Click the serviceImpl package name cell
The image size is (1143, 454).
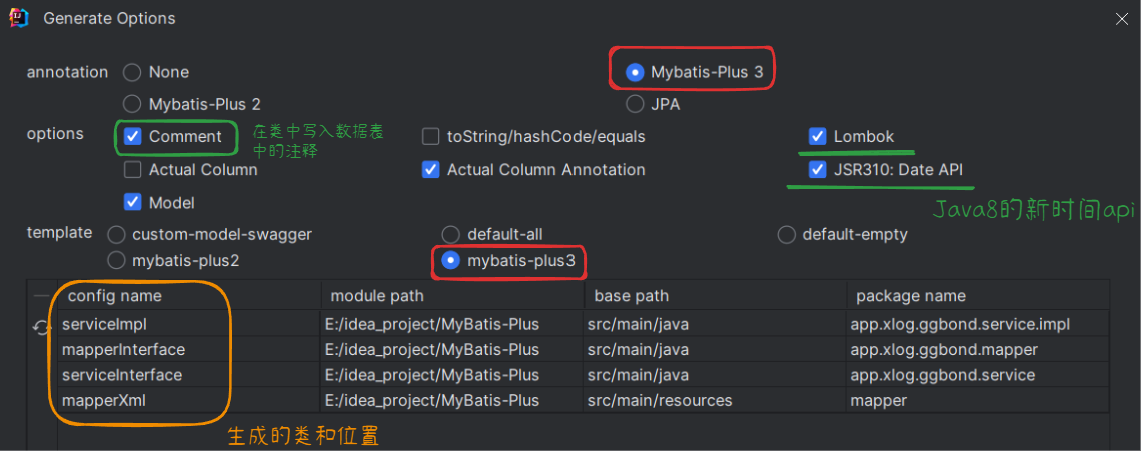[x=960, y=324]
